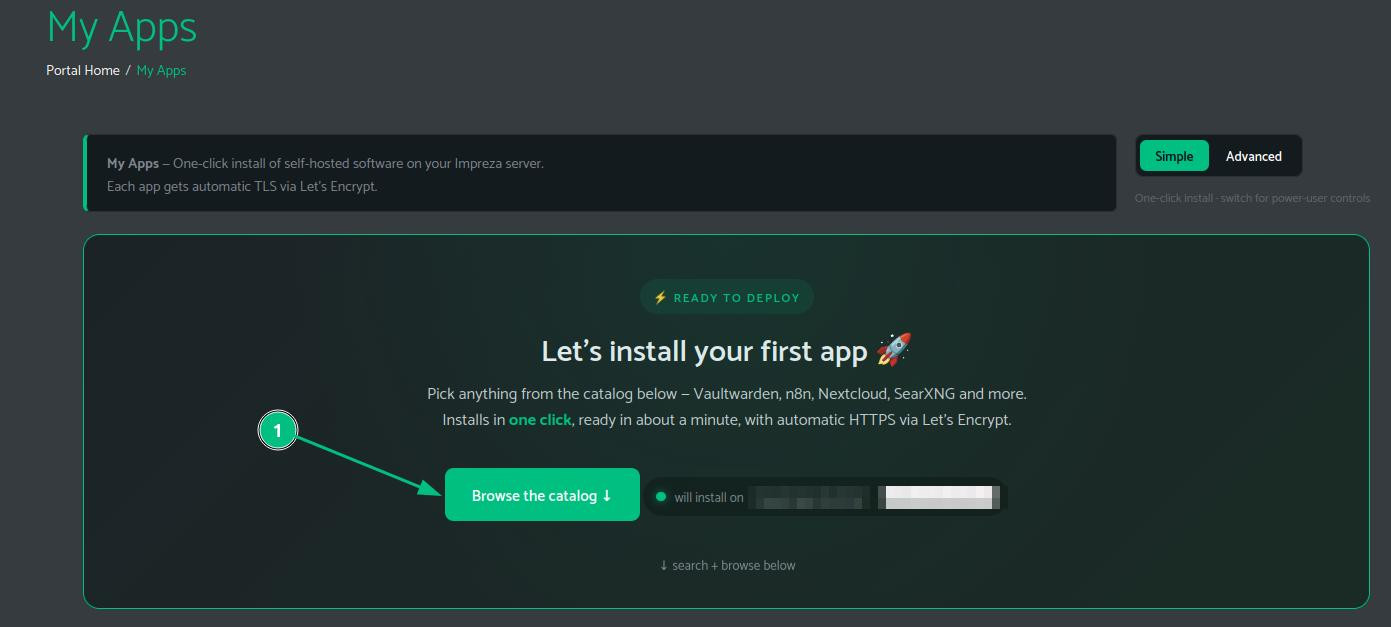The width and height of the screenshot is (1391, 627).
Task: Switch to Simple mode
Action: (1174, 156)
